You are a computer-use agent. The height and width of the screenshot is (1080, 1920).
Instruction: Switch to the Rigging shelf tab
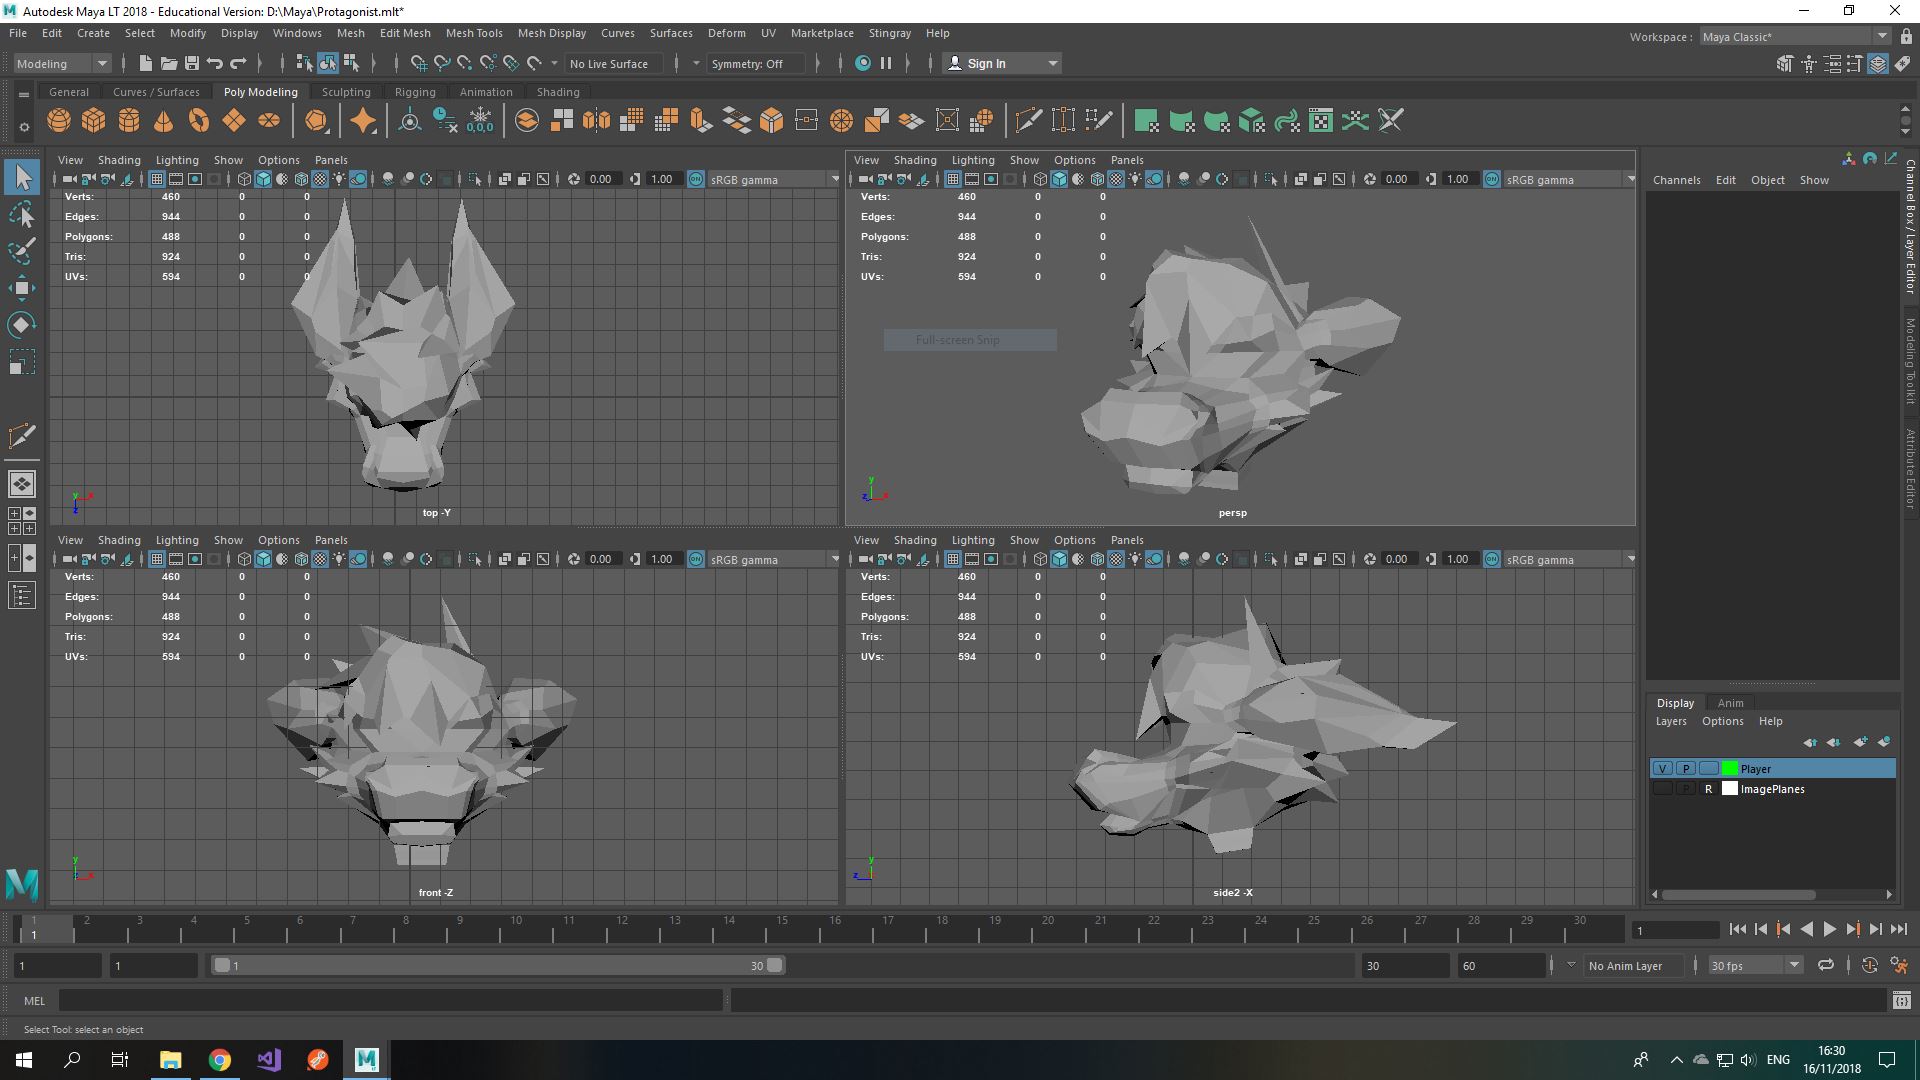415,92
